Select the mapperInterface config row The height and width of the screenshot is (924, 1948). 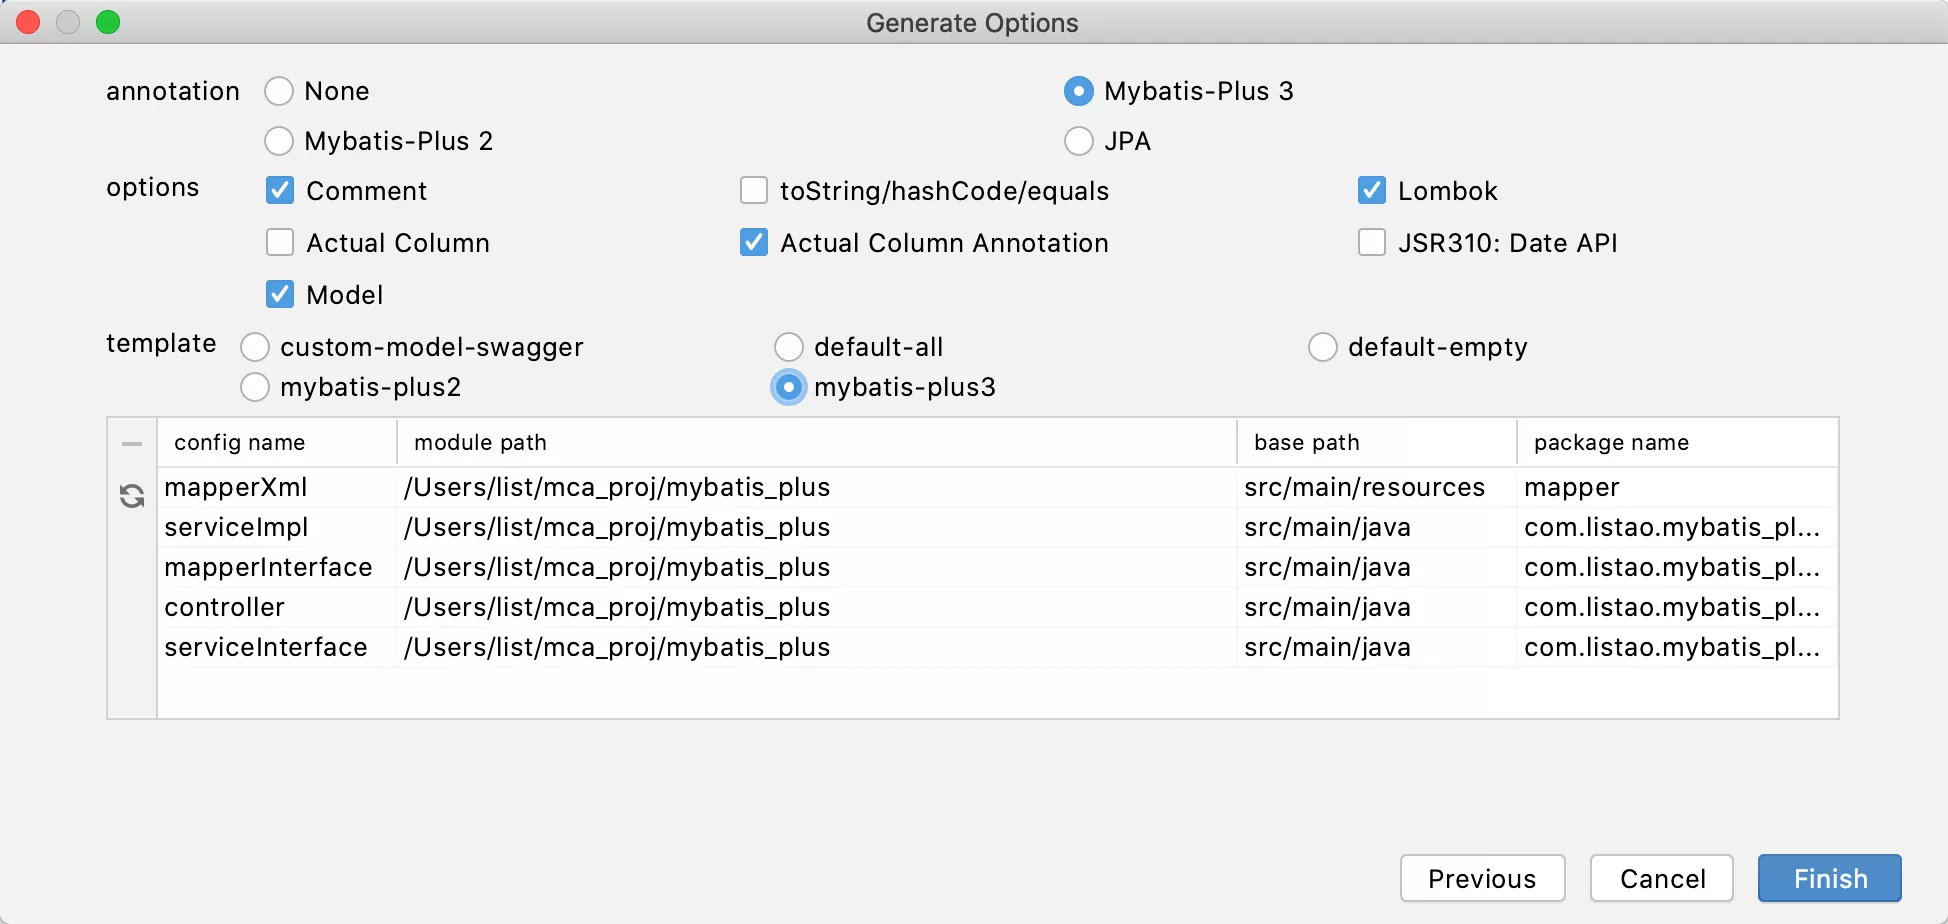[997, 567]
